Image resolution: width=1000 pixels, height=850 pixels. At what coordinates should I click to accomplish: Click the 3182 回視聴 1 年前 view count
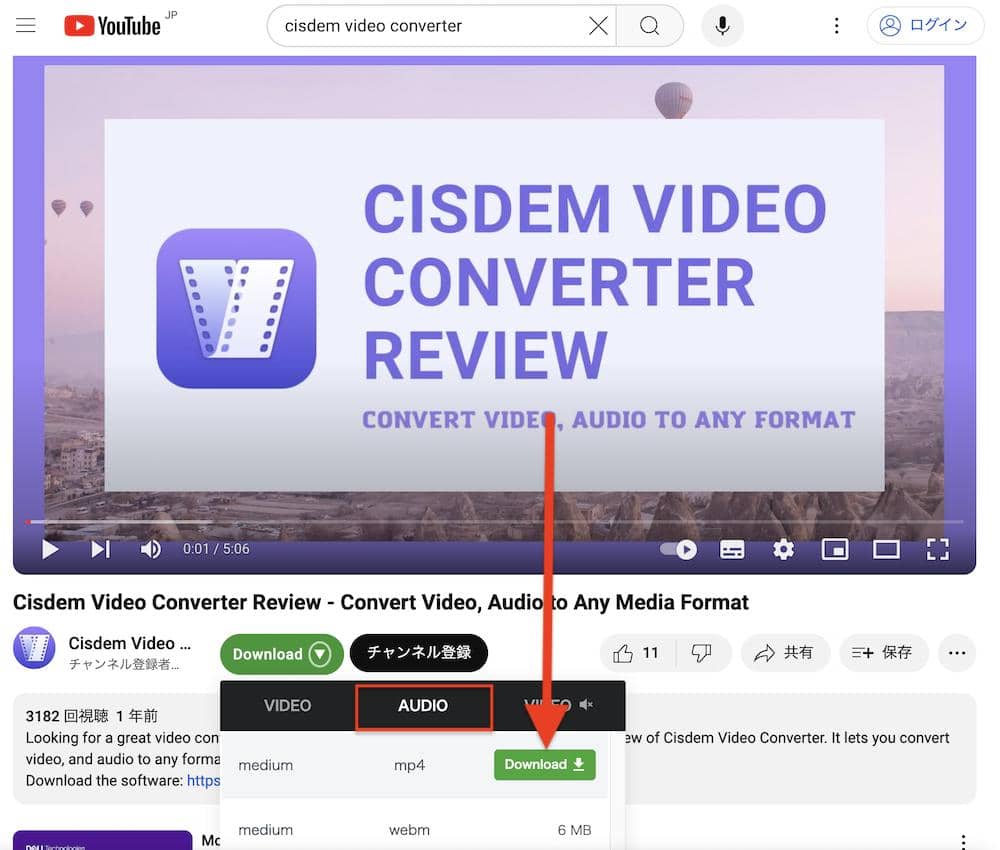click(x=91, y=716)
